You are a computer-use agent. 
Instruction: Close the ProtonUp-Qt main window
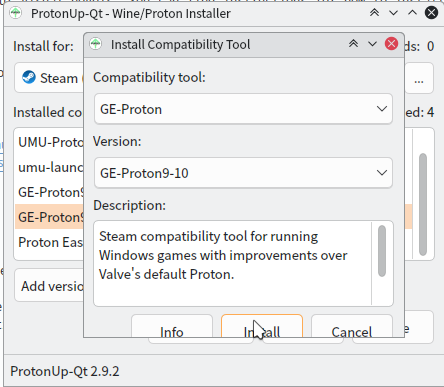click(x=431, y=13)
